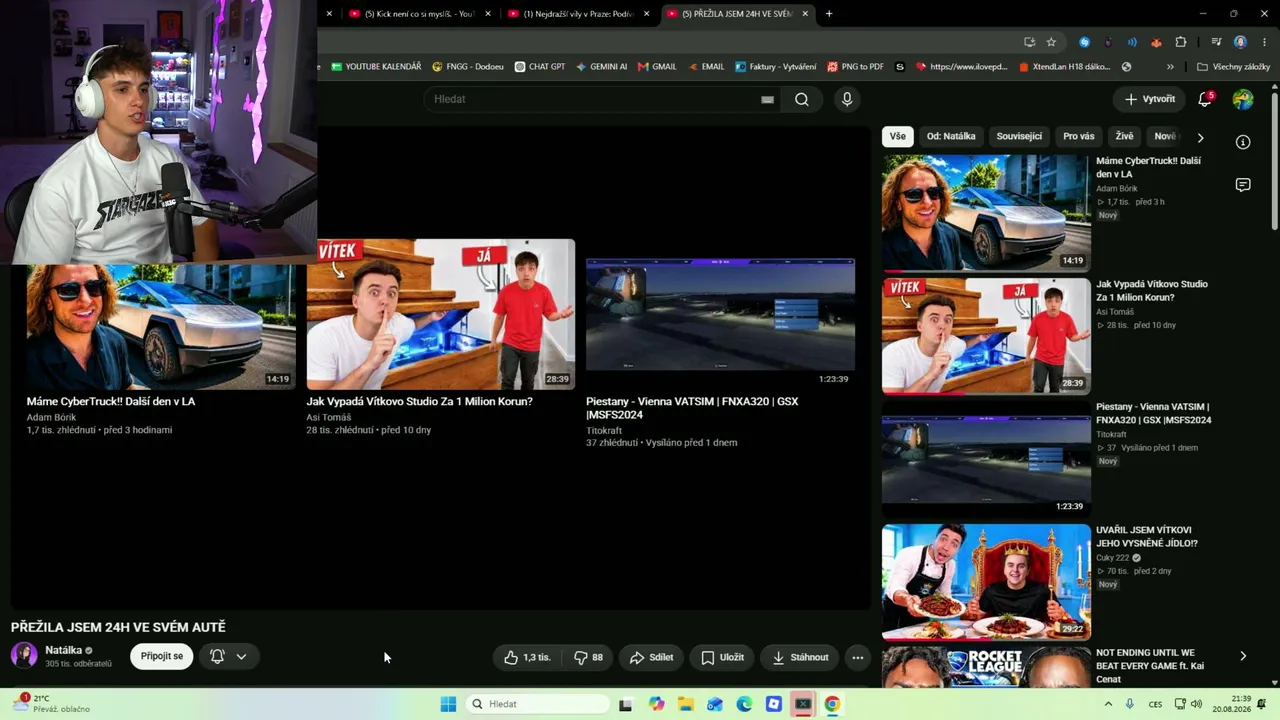Open the "PNG to PDF" bookmark
Screen dimensions: 1280x720
[855, 67]
